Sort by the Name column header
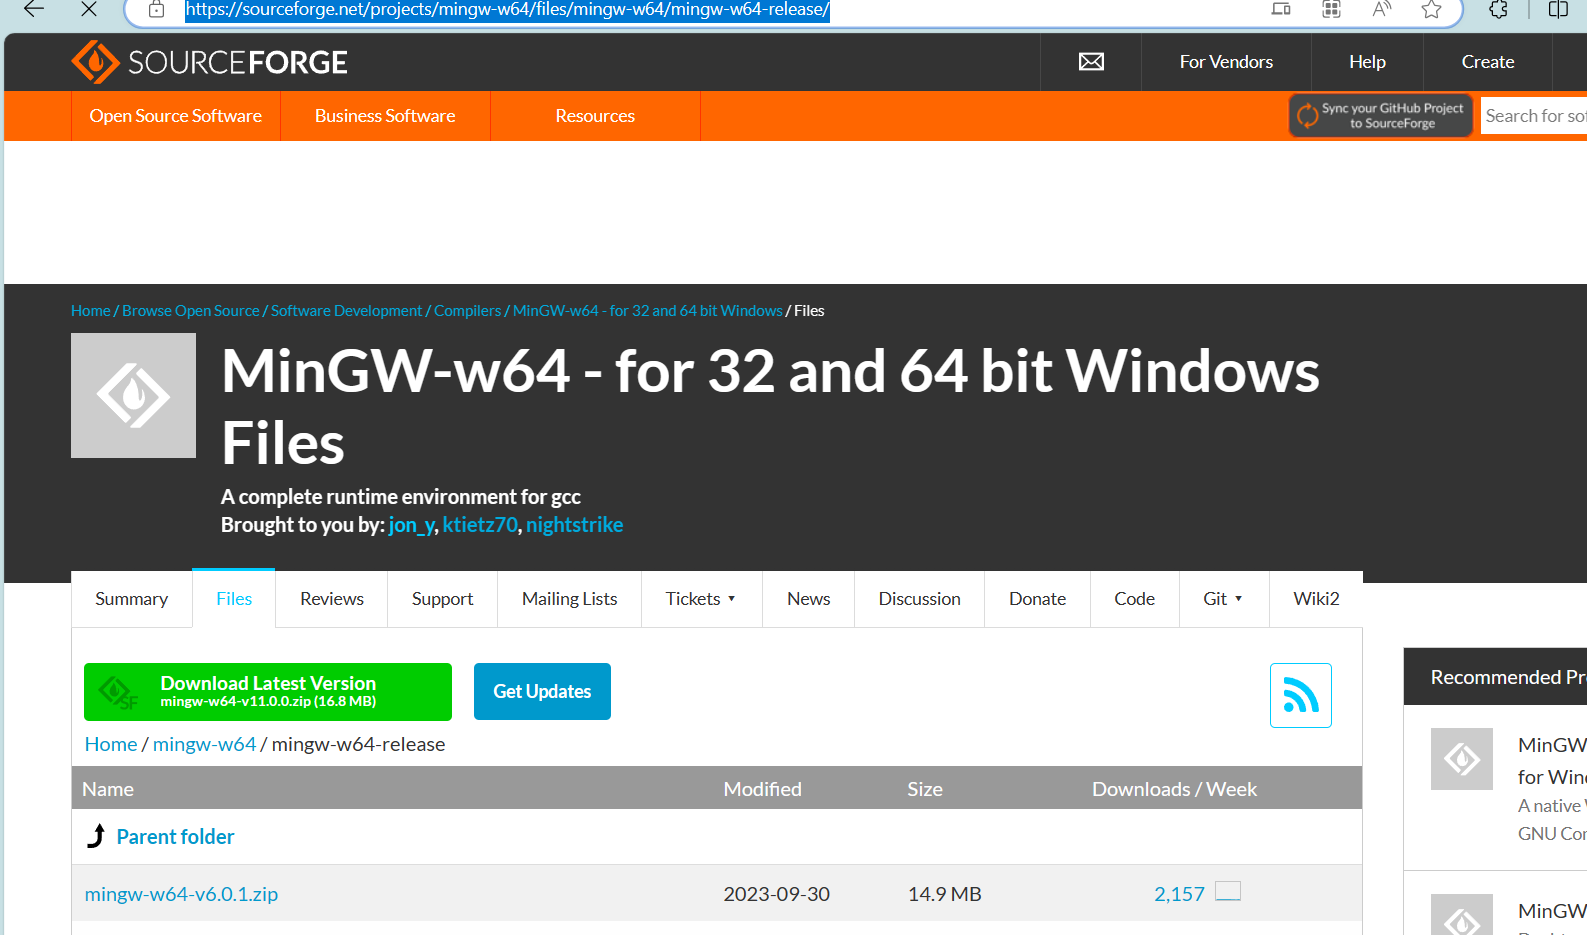1587x935 pixels. coord(108,789)
